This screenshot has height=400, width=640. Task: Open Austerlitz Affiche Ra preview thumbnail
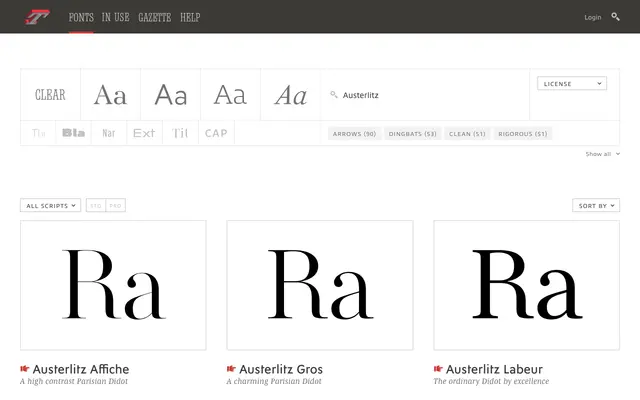(x=113, y=285)
